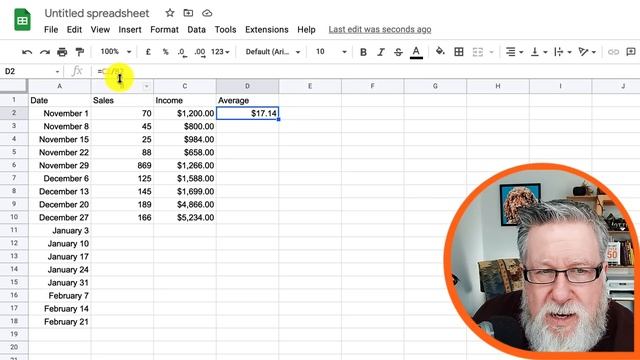Decrease decimal places
The width and height of the screenshot is (640, 360).
tap(182, 52)
